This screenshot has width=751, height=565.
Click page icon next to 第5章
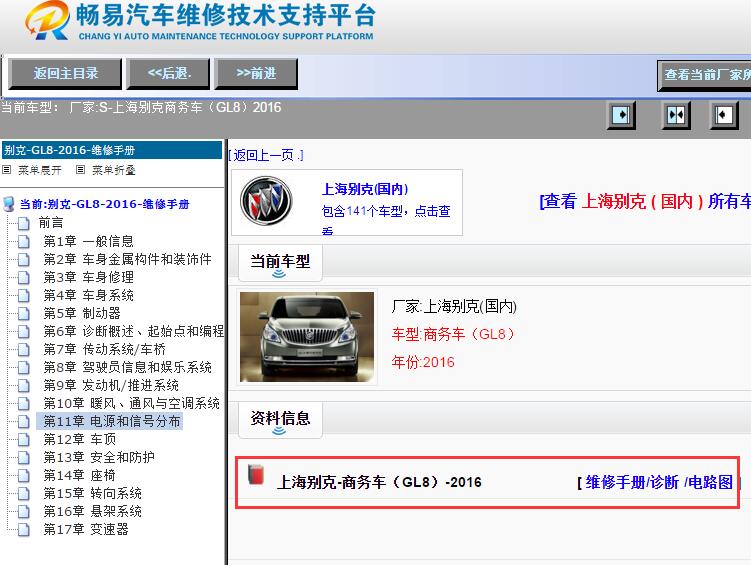point(23,314)
